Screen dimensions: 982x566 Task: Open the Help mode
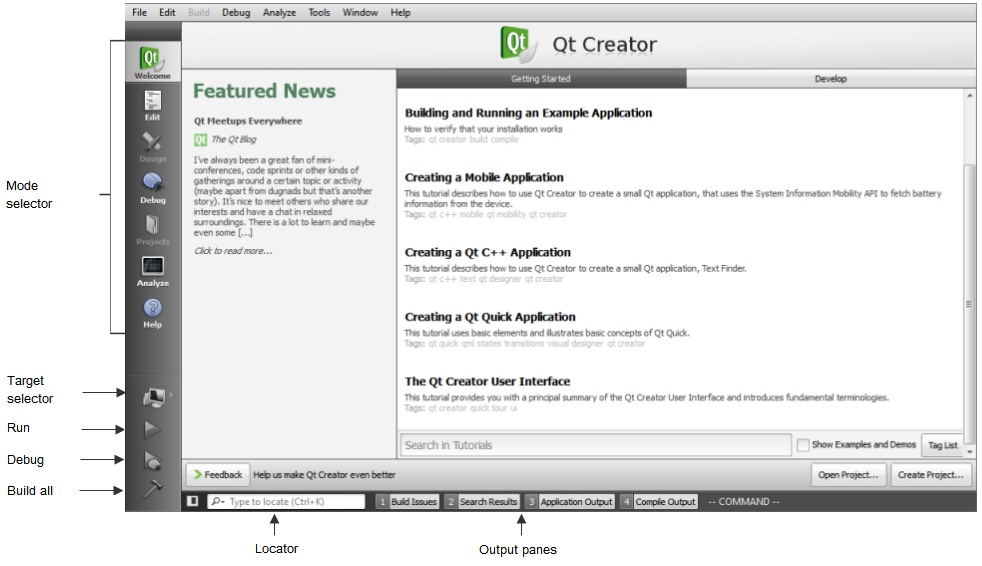pos(153,313)
